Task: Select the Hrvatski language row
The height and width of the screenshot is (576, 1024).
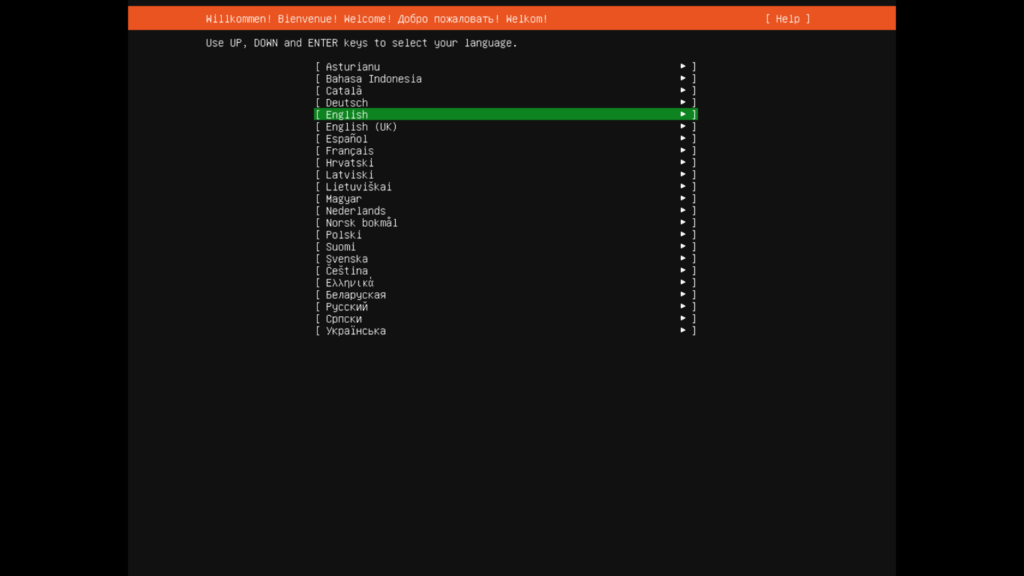Action: (505, 163)
